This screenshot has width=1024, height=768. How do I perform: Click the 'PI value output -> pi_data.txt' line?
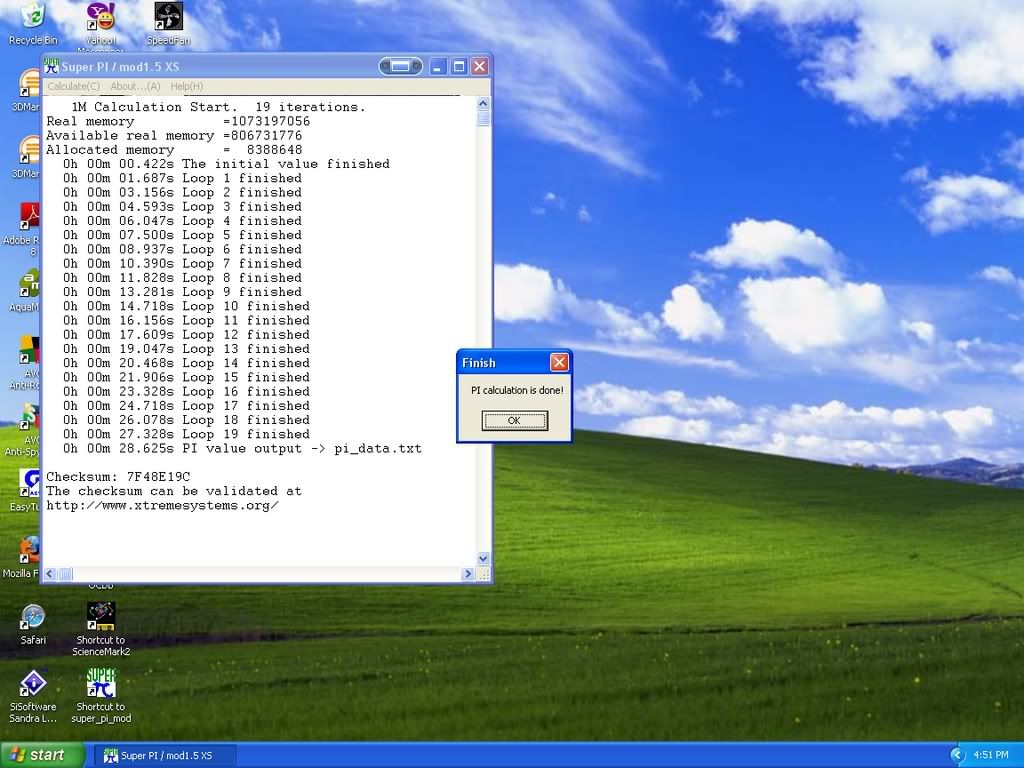(242, 449)
